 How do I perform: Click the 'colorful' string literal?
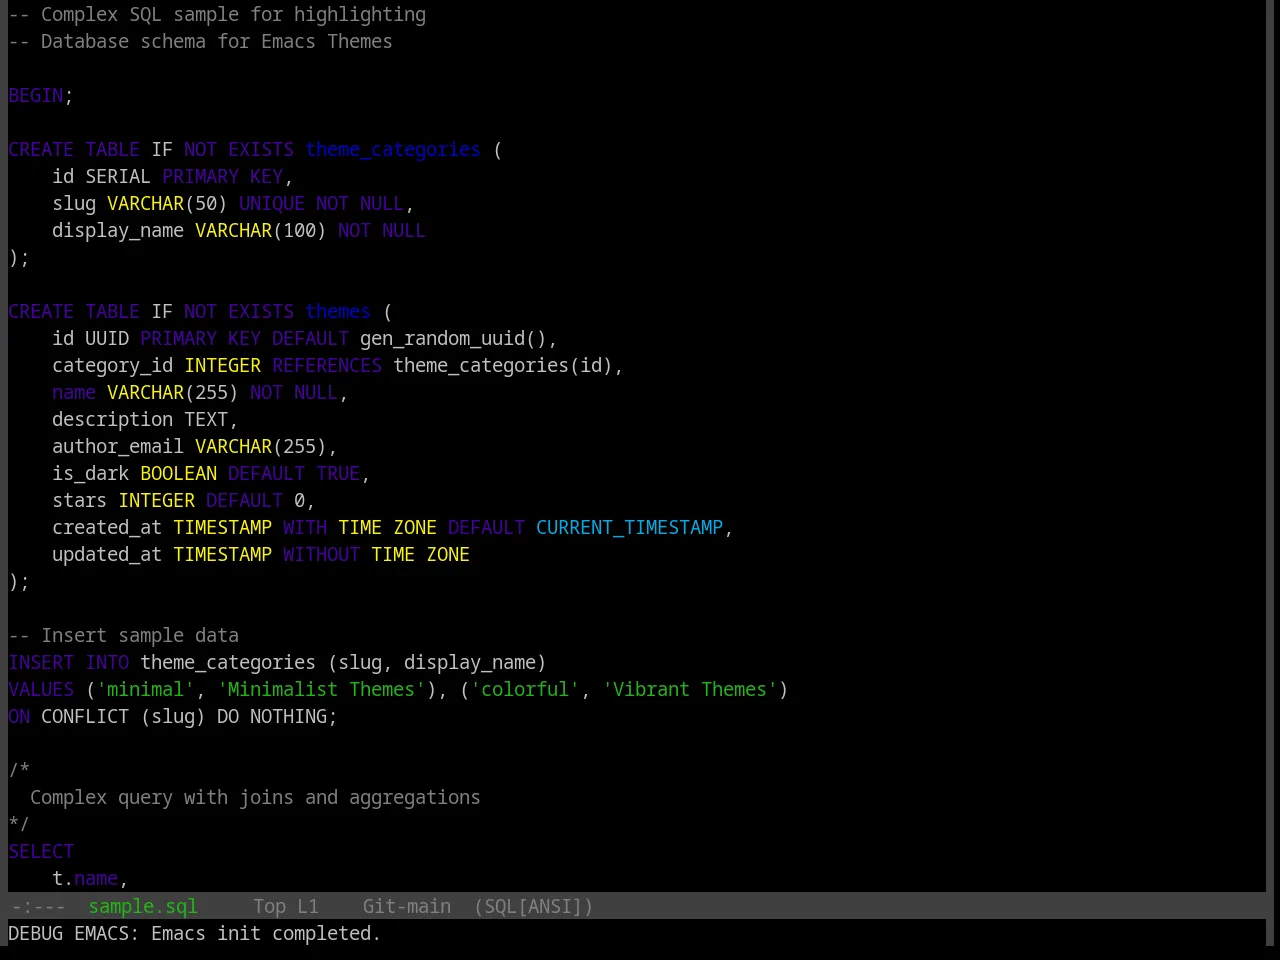(x=525, y=689)
